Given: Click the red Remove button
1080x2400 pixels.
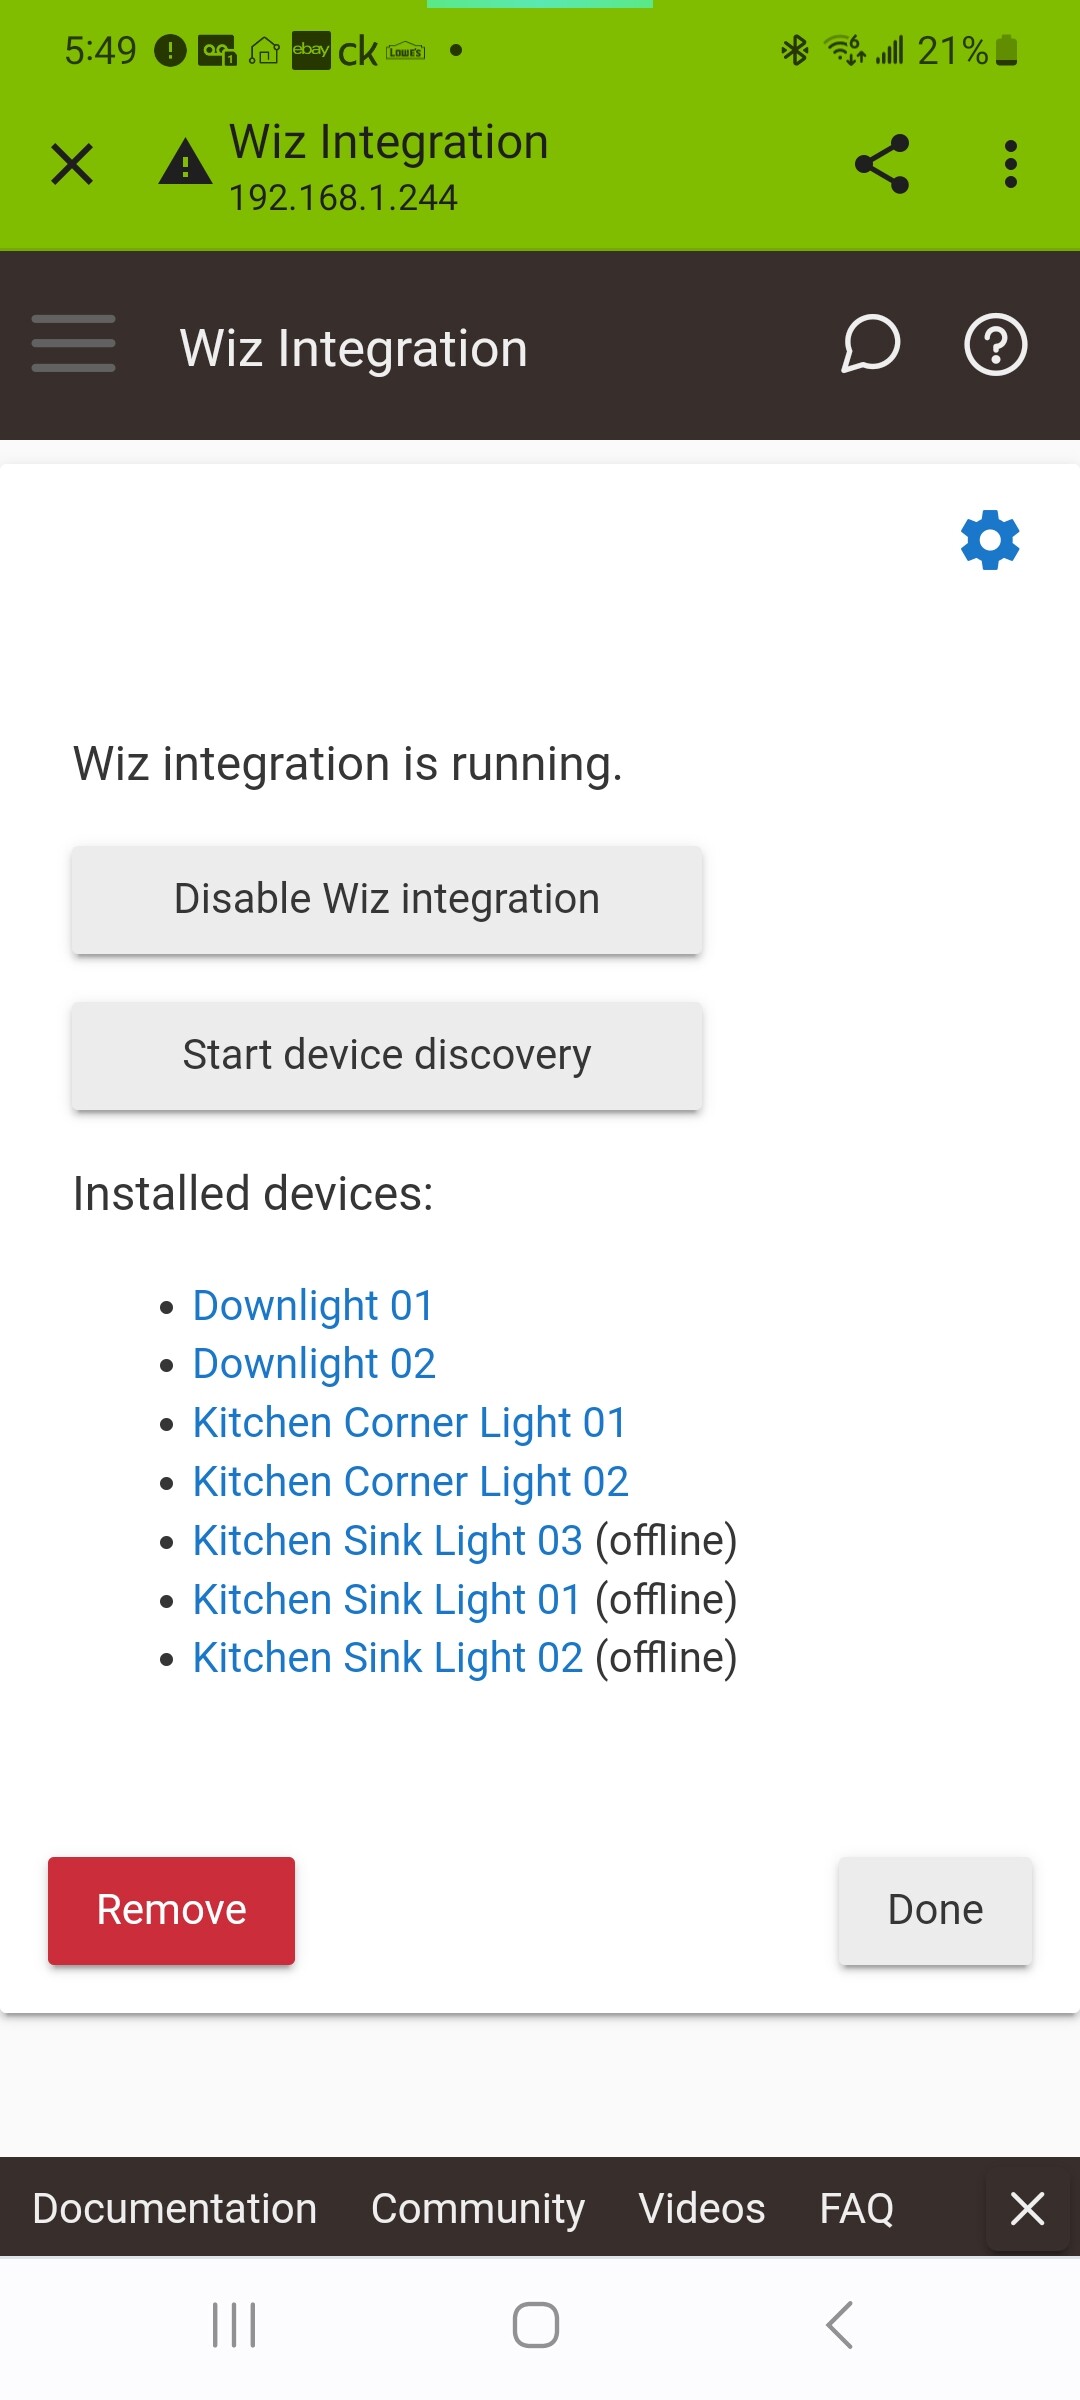Looking at the screenshot, I should point(171,1910).
